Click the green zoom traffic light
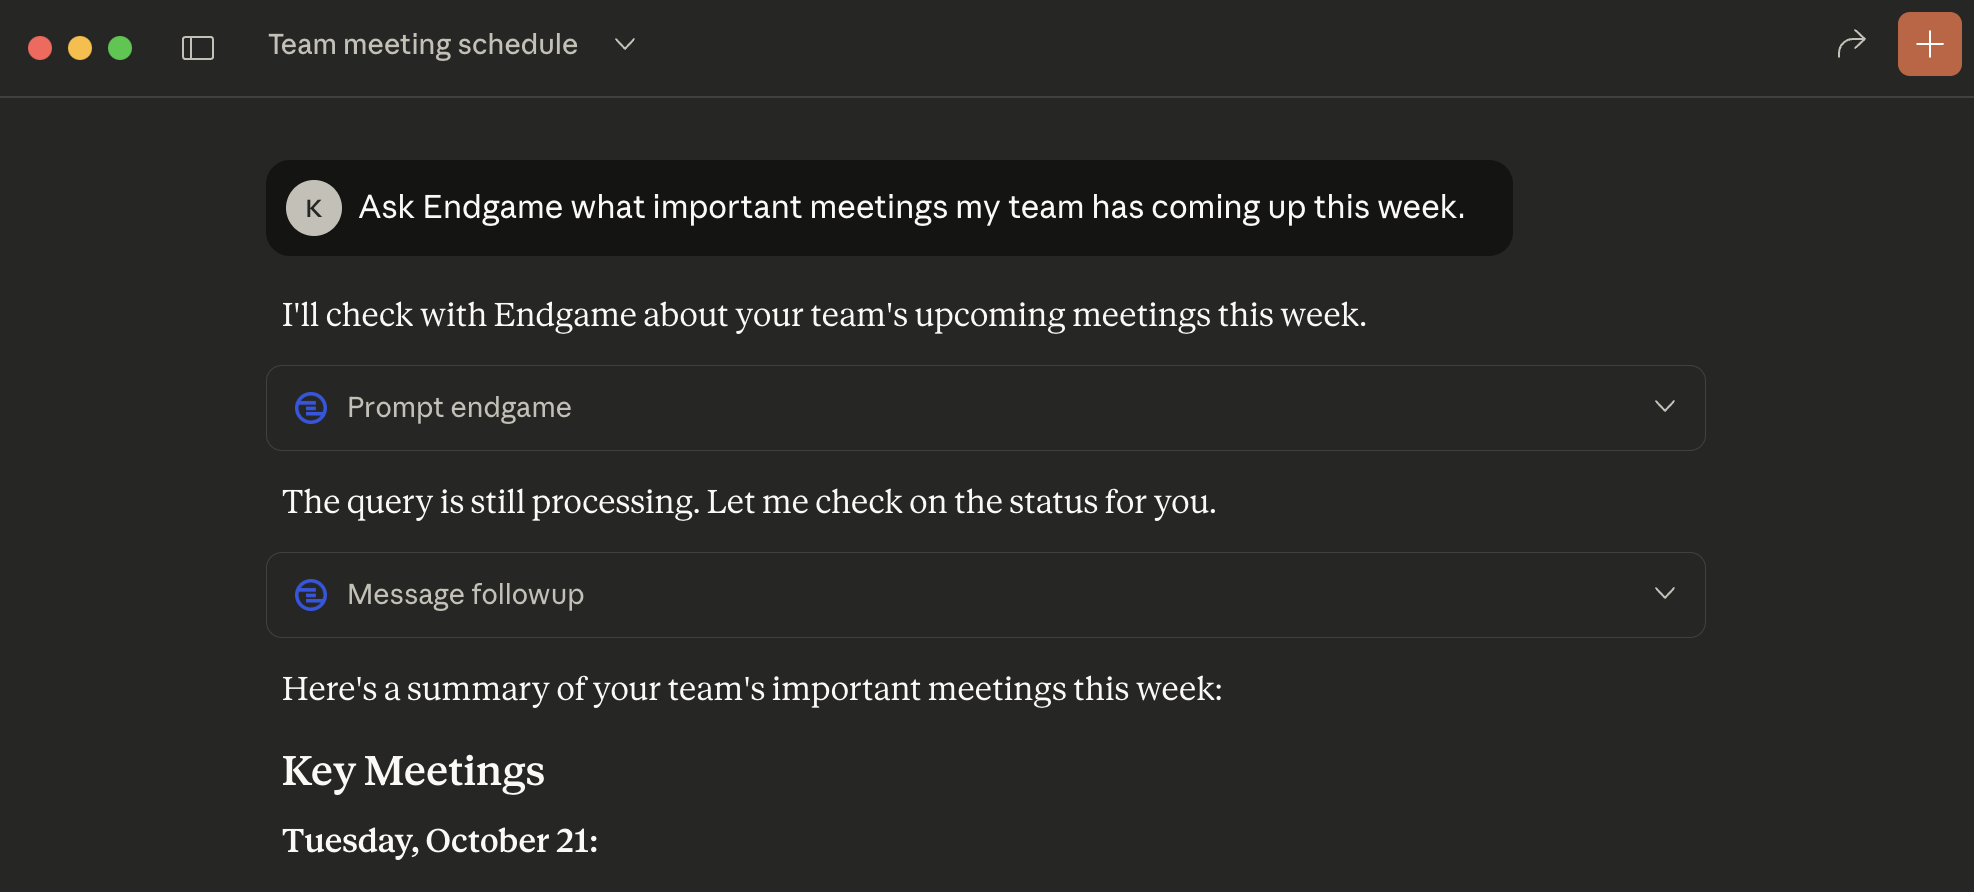 click(x=120, y=46)
